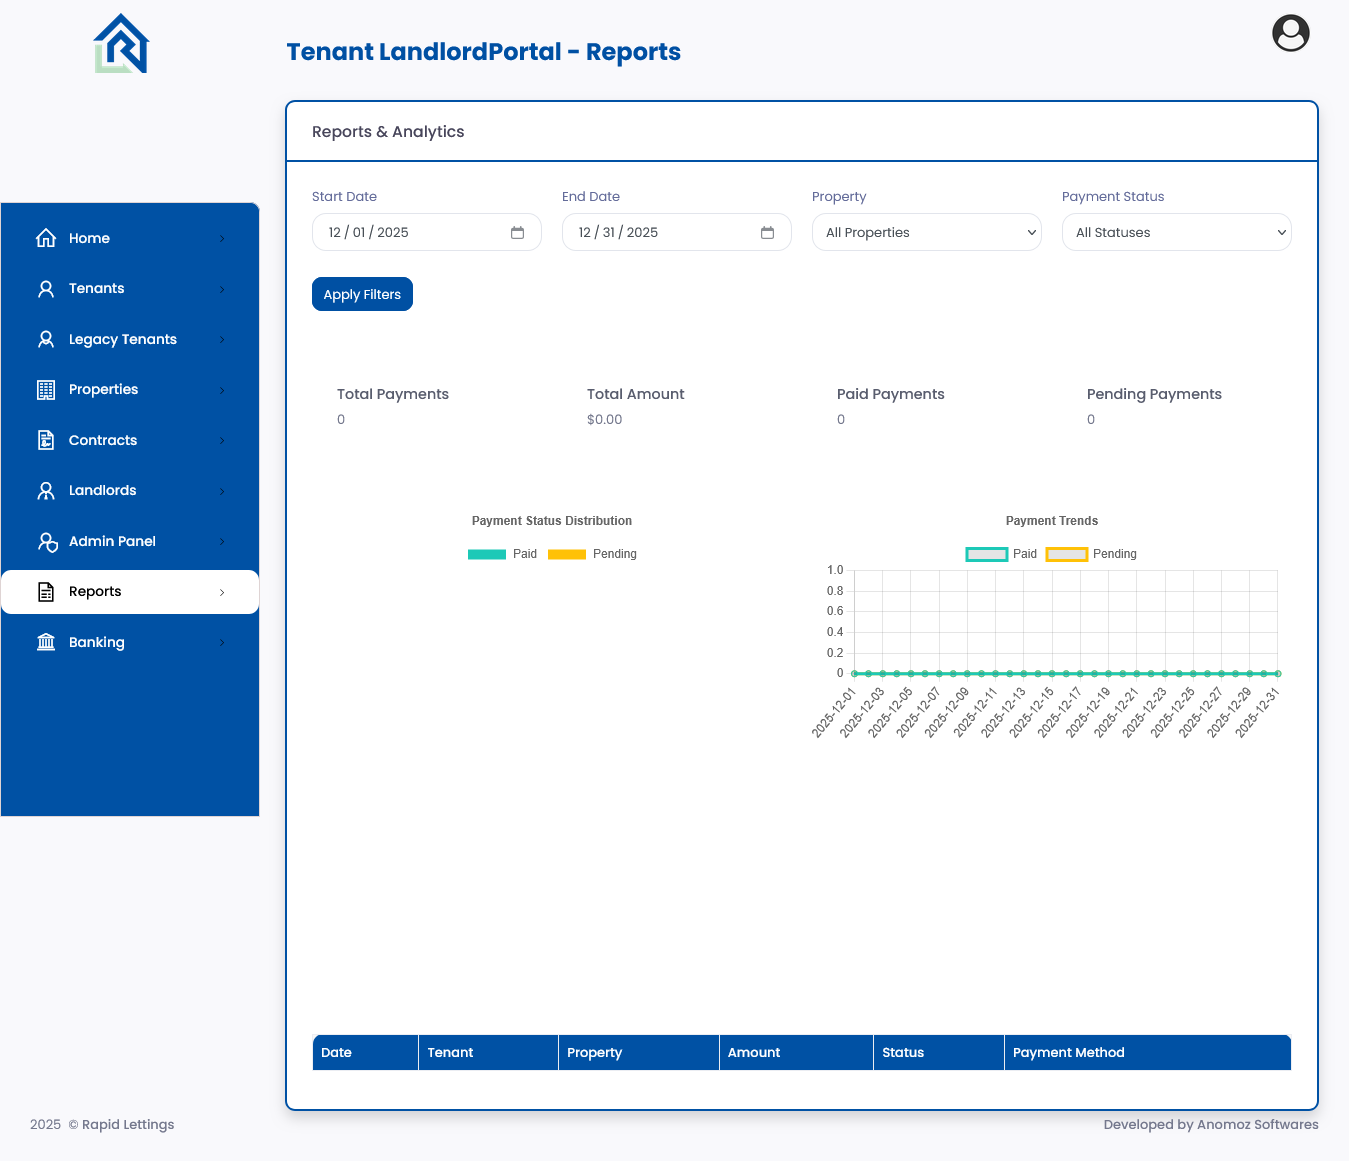Open the Legacy Tenants menu item

[122, 339]
